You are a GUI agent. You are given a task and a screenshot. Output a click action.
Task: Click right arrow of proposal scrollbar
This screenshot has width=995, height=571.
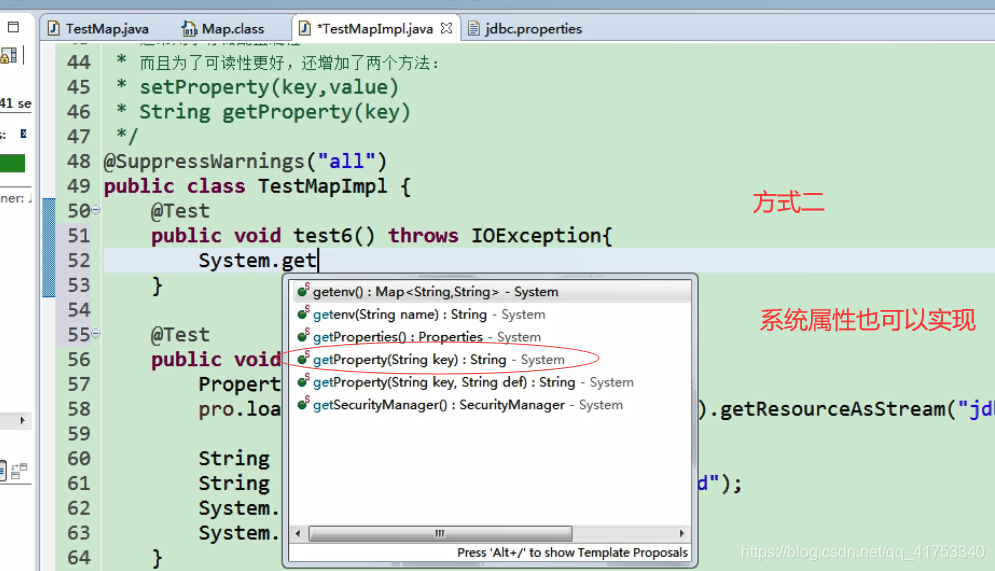coord(682,534)
